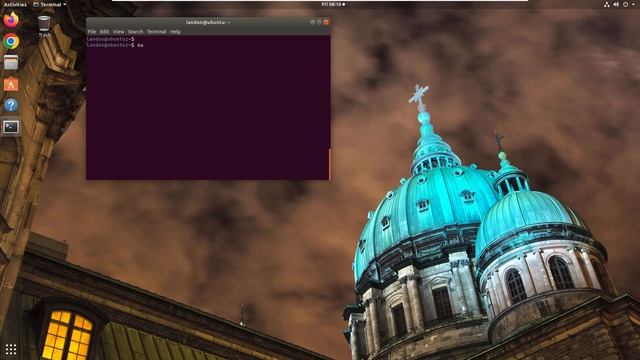Click Activities in the top bar
Viewport: 640px width, 360px height.
pos(15,4)
